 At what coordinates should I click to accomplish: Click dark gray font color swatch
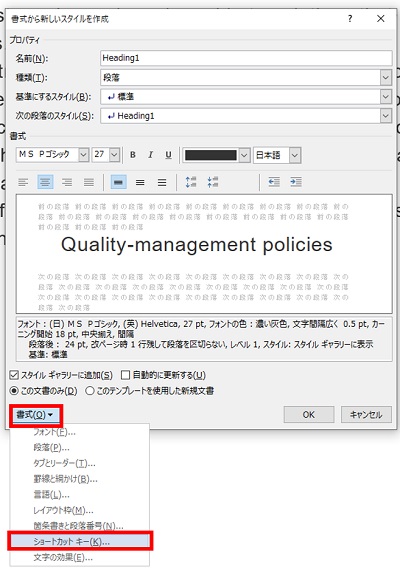(x=211, y=155)
